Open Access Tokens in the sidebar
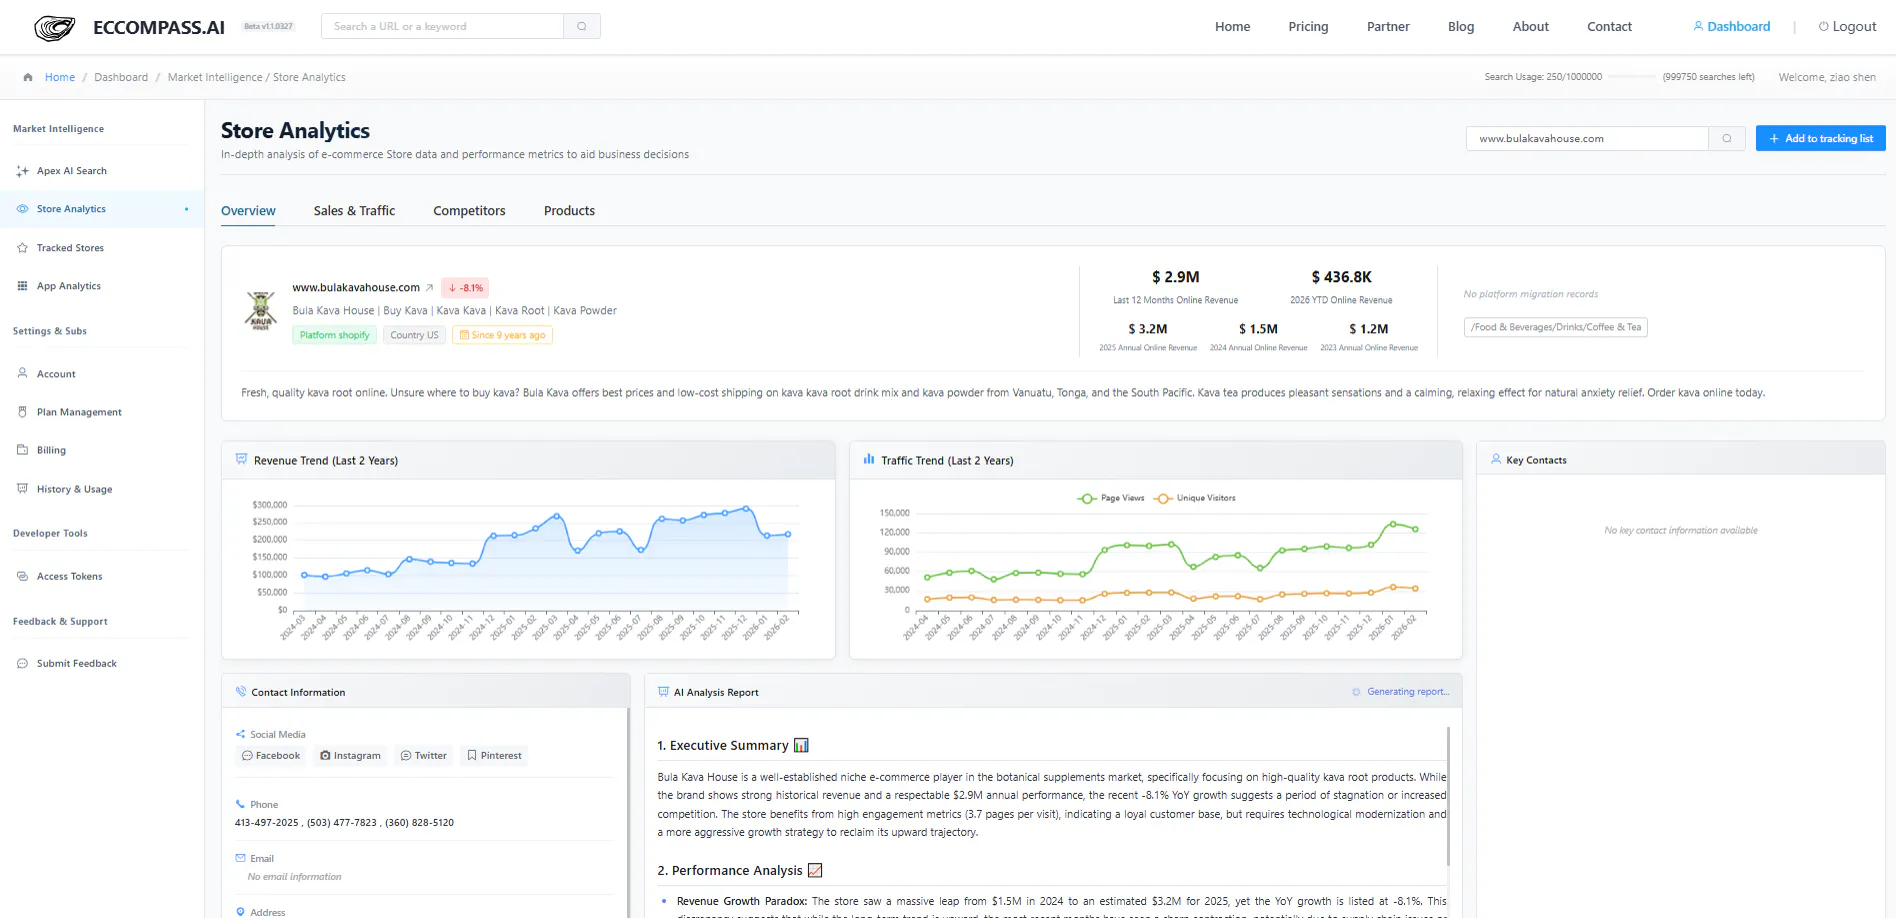 pos(69,576)
